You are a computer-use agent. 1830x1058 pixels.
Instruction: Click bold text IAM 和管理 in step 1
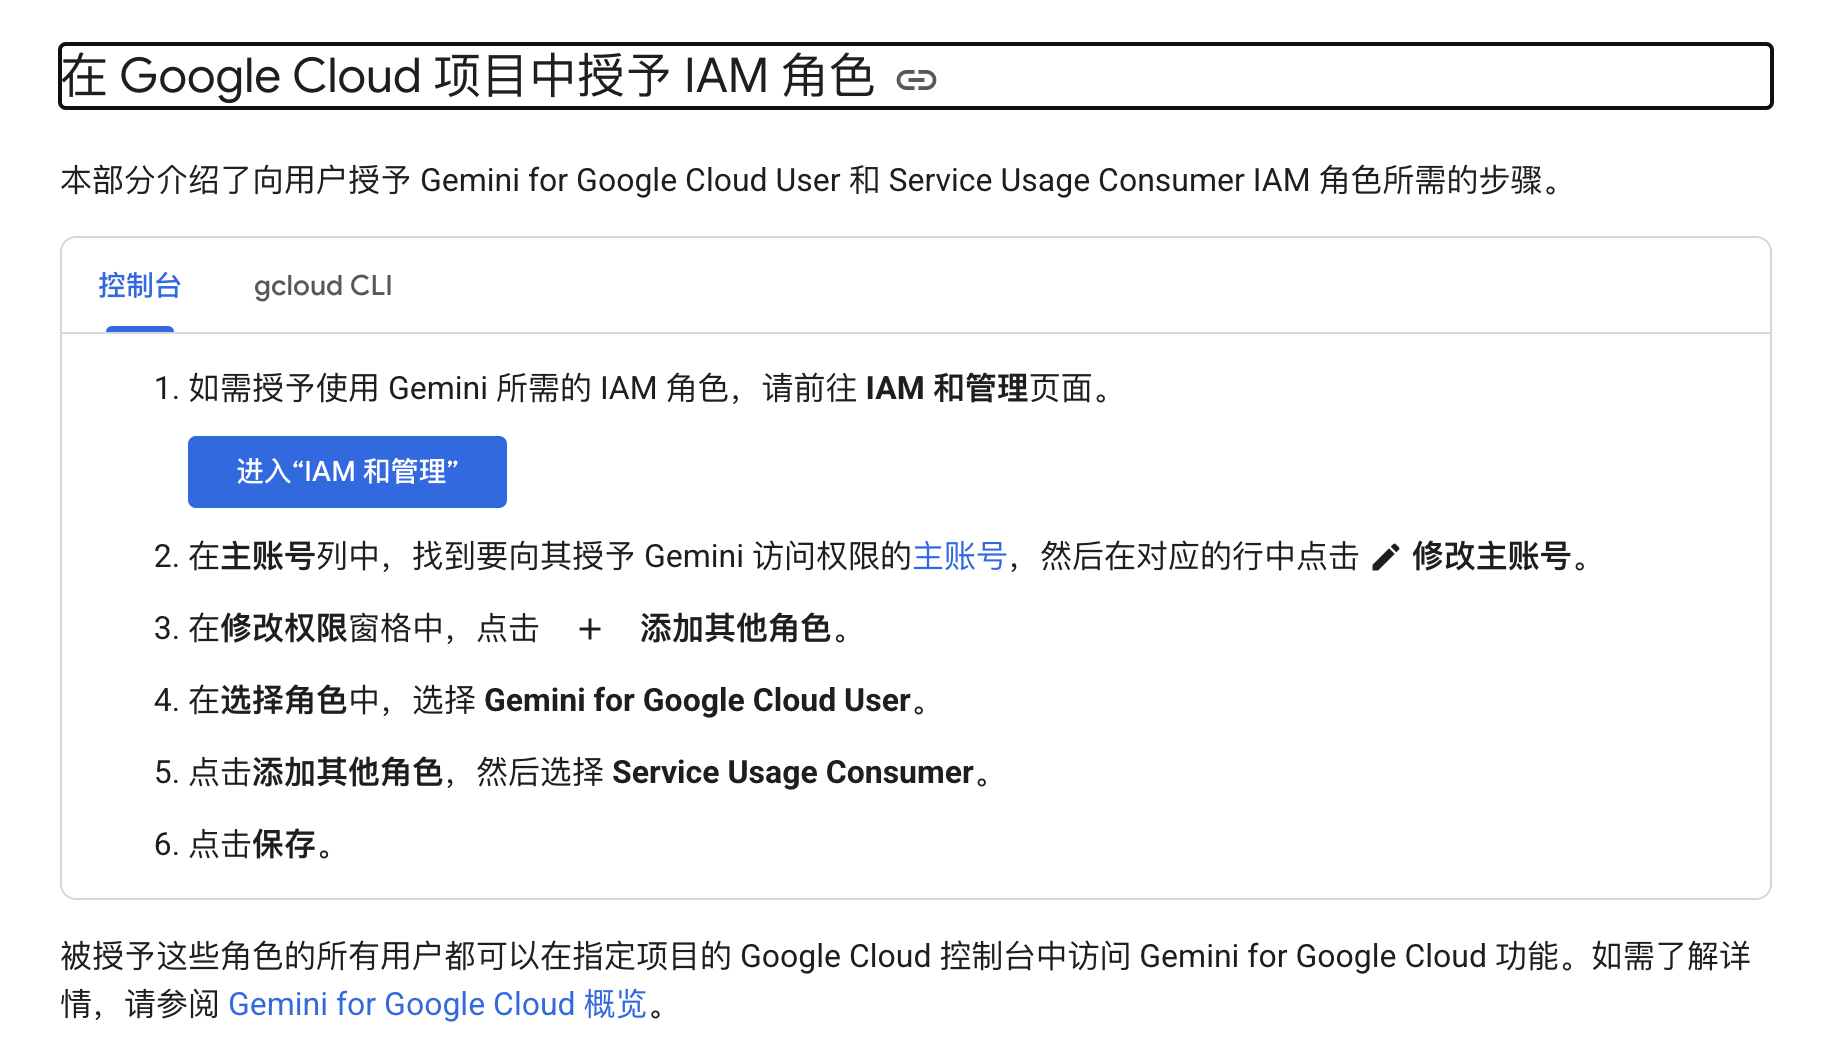click(x=946, y=388)
